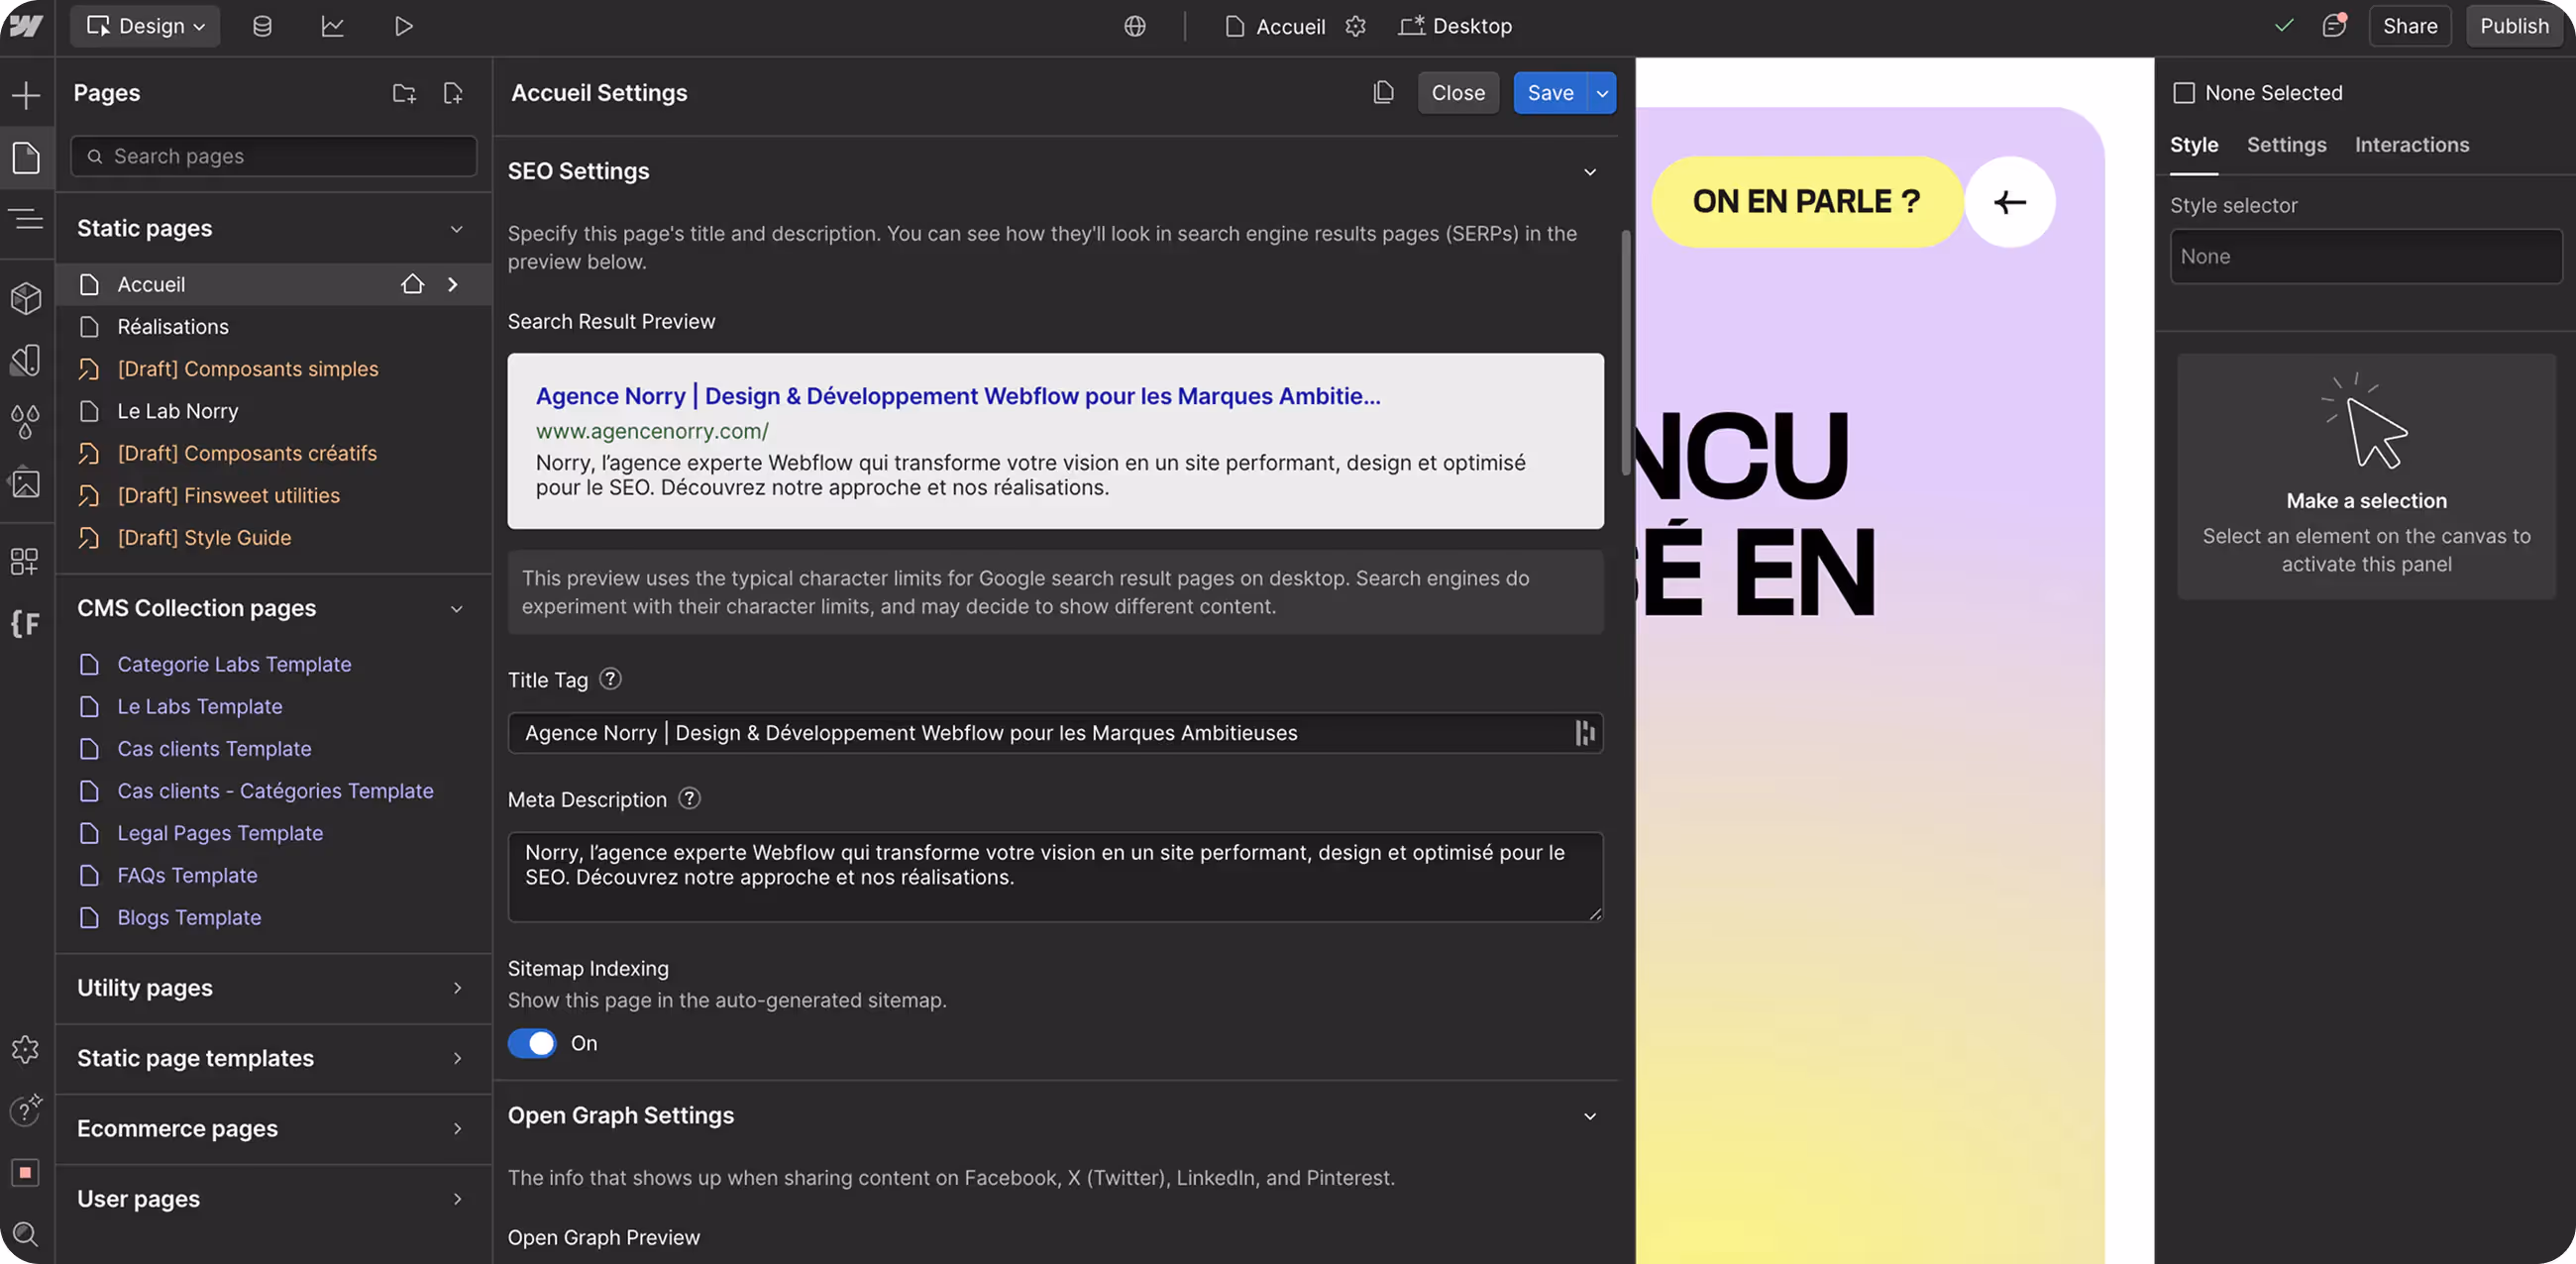Image resolution: width=2576 pixels, height=1264 pixels.
Task: Click the Title Tag input field
Action: click(1040, 733)
